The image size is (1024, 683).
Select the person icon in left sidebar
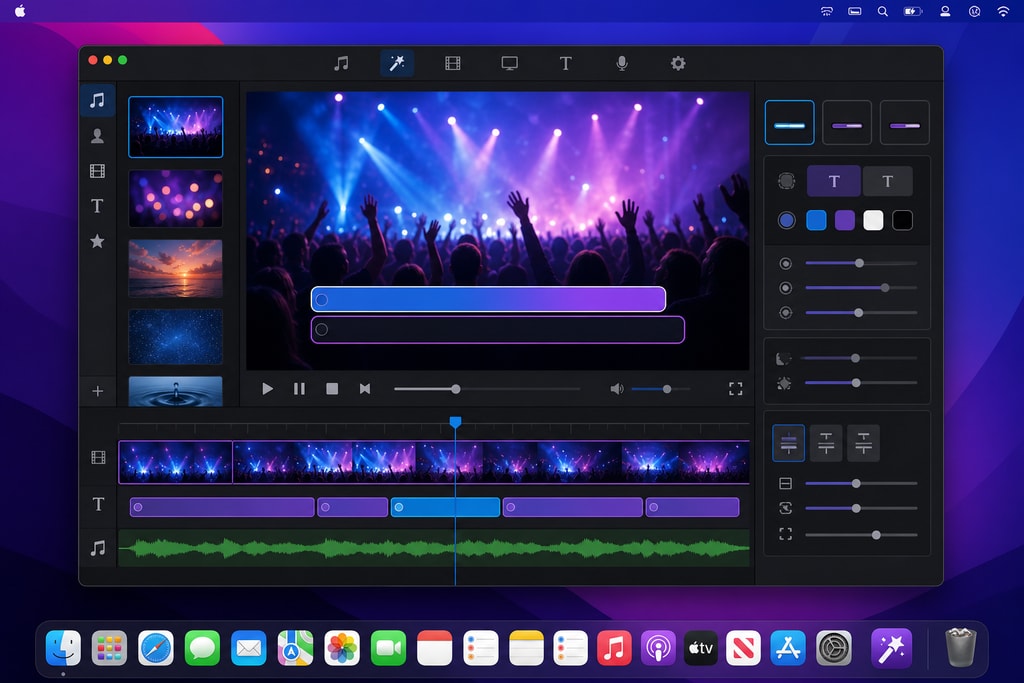point(97,136)
